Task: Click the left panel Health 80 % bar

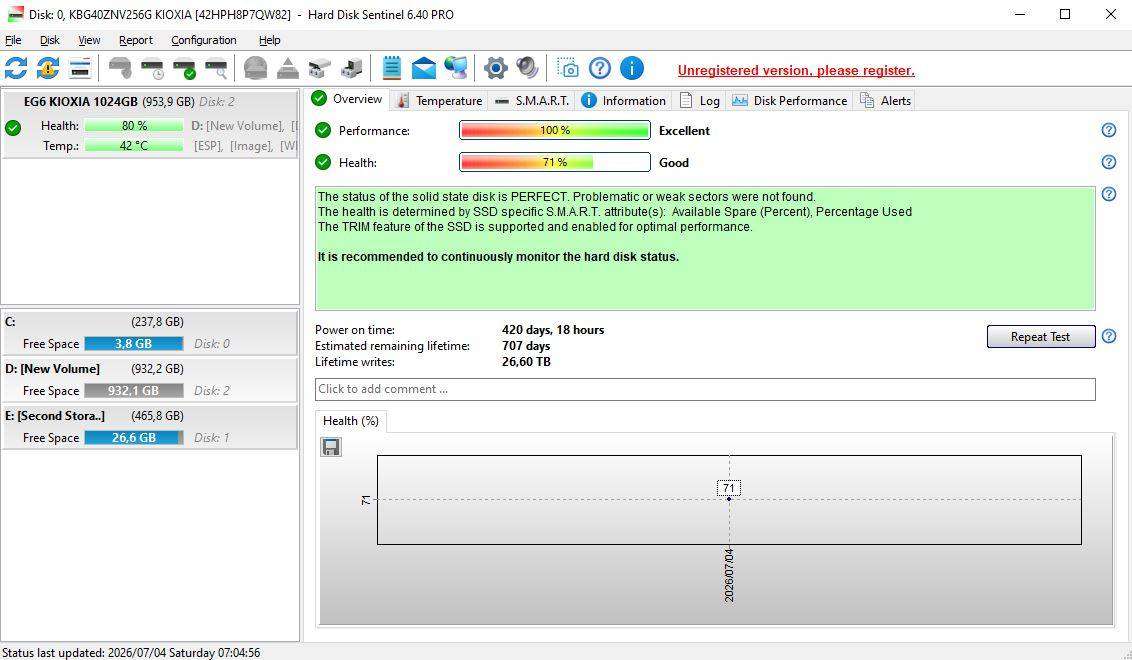Action: tap(134, 126)
